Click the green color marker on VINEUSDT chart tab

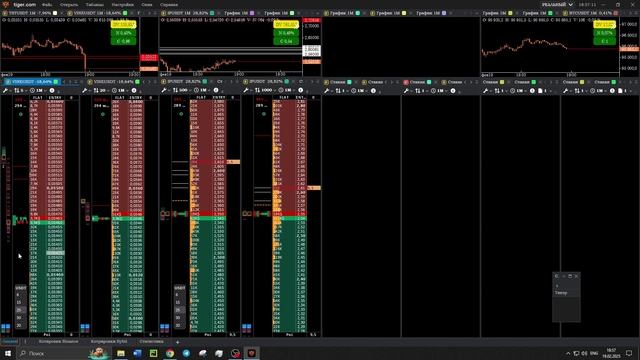click(x=125, y=13)
